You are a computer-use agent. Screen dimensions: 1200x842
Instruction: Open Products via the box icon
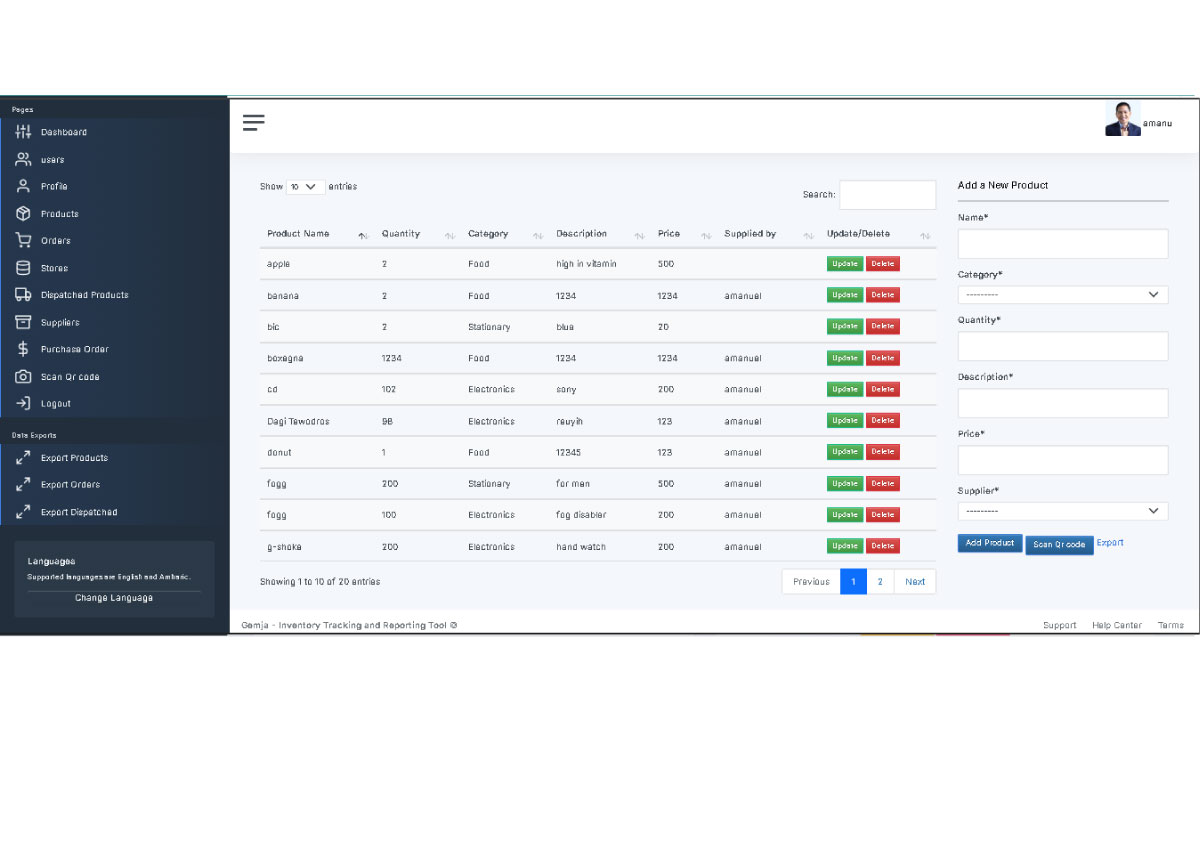[23, 214]
